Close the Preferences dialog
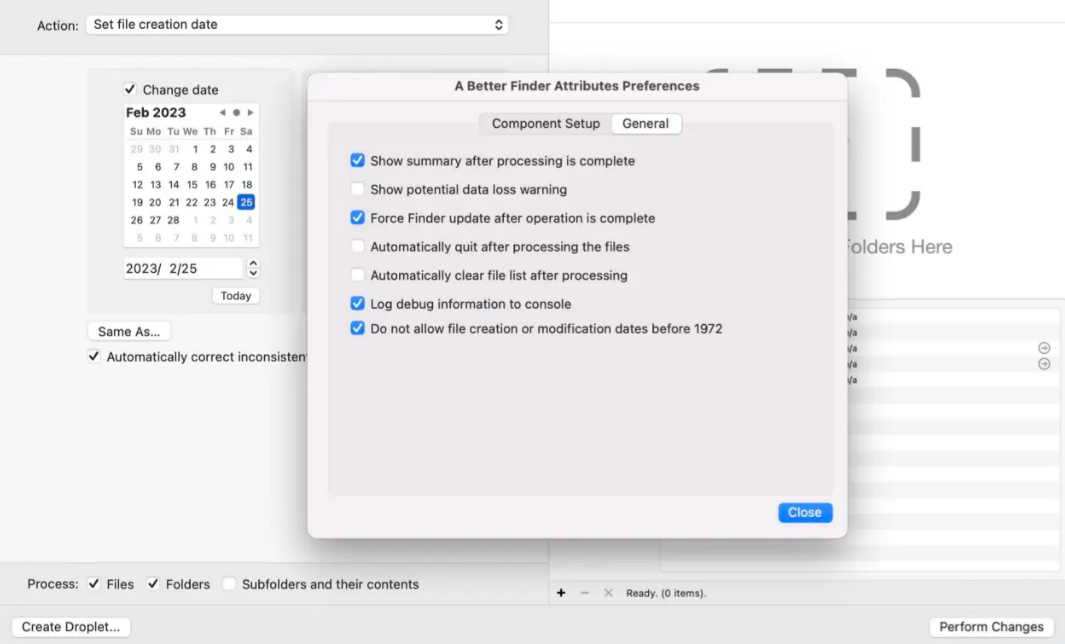The height and width of the screenshot is (644, 1065). (x=805, y=512)
